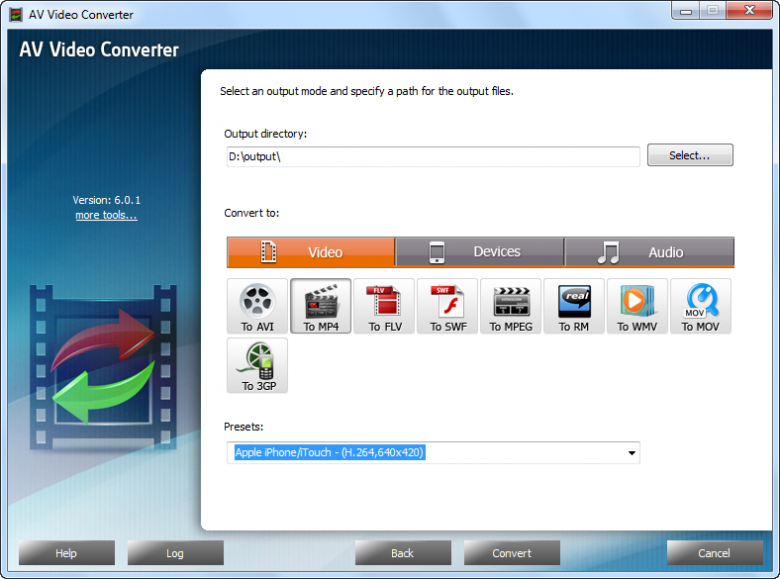
Task: Open the Audio tab
Action: (649, 252)
